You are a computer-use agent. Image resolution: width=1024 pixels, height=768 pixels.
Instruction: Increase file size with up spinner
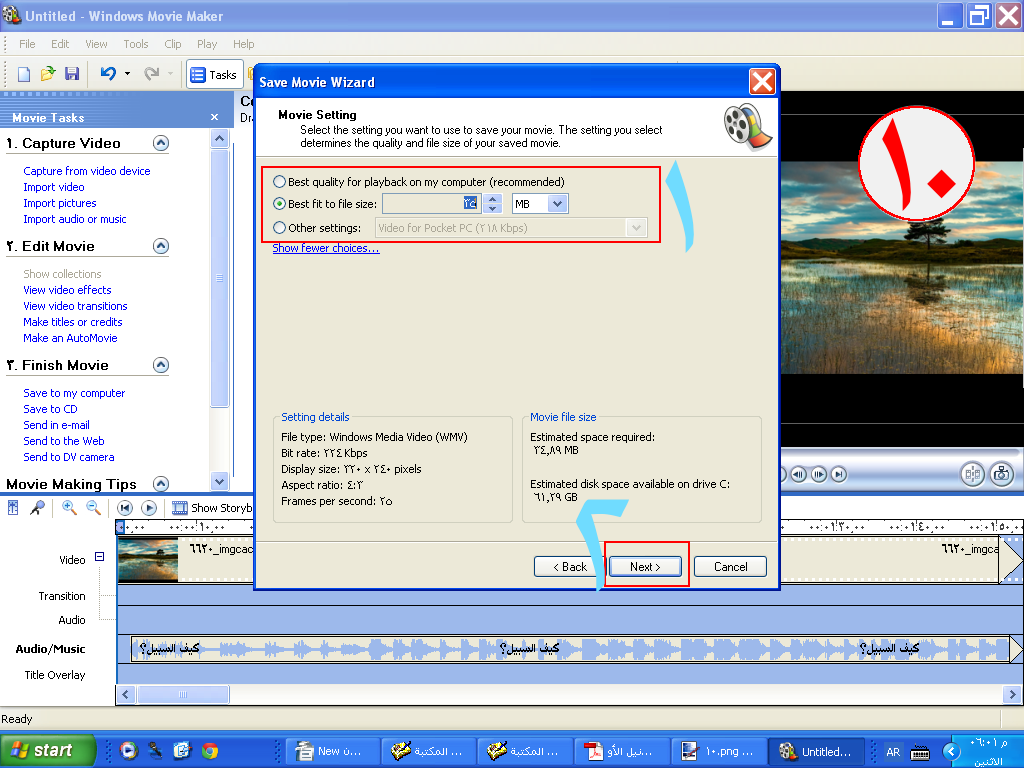tap(494, 199)
